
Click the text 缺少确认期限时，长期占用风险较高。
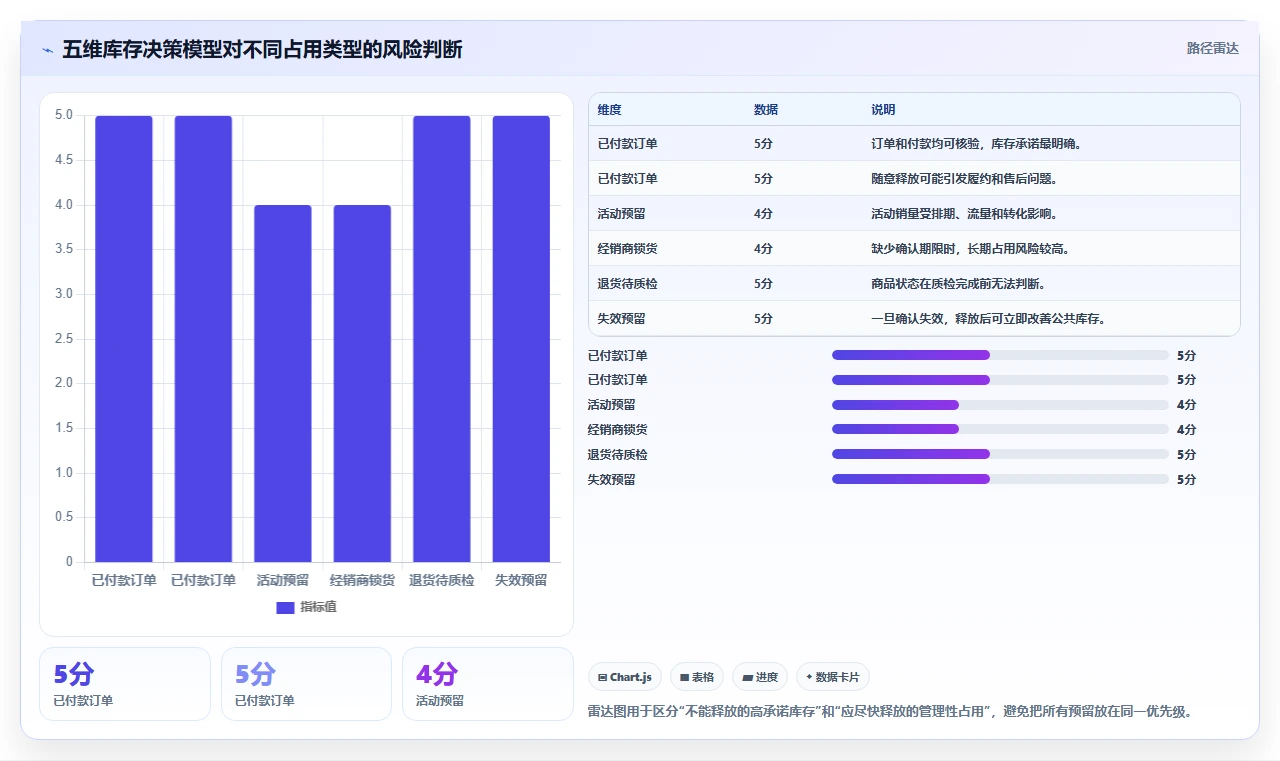tap(971, 249)
